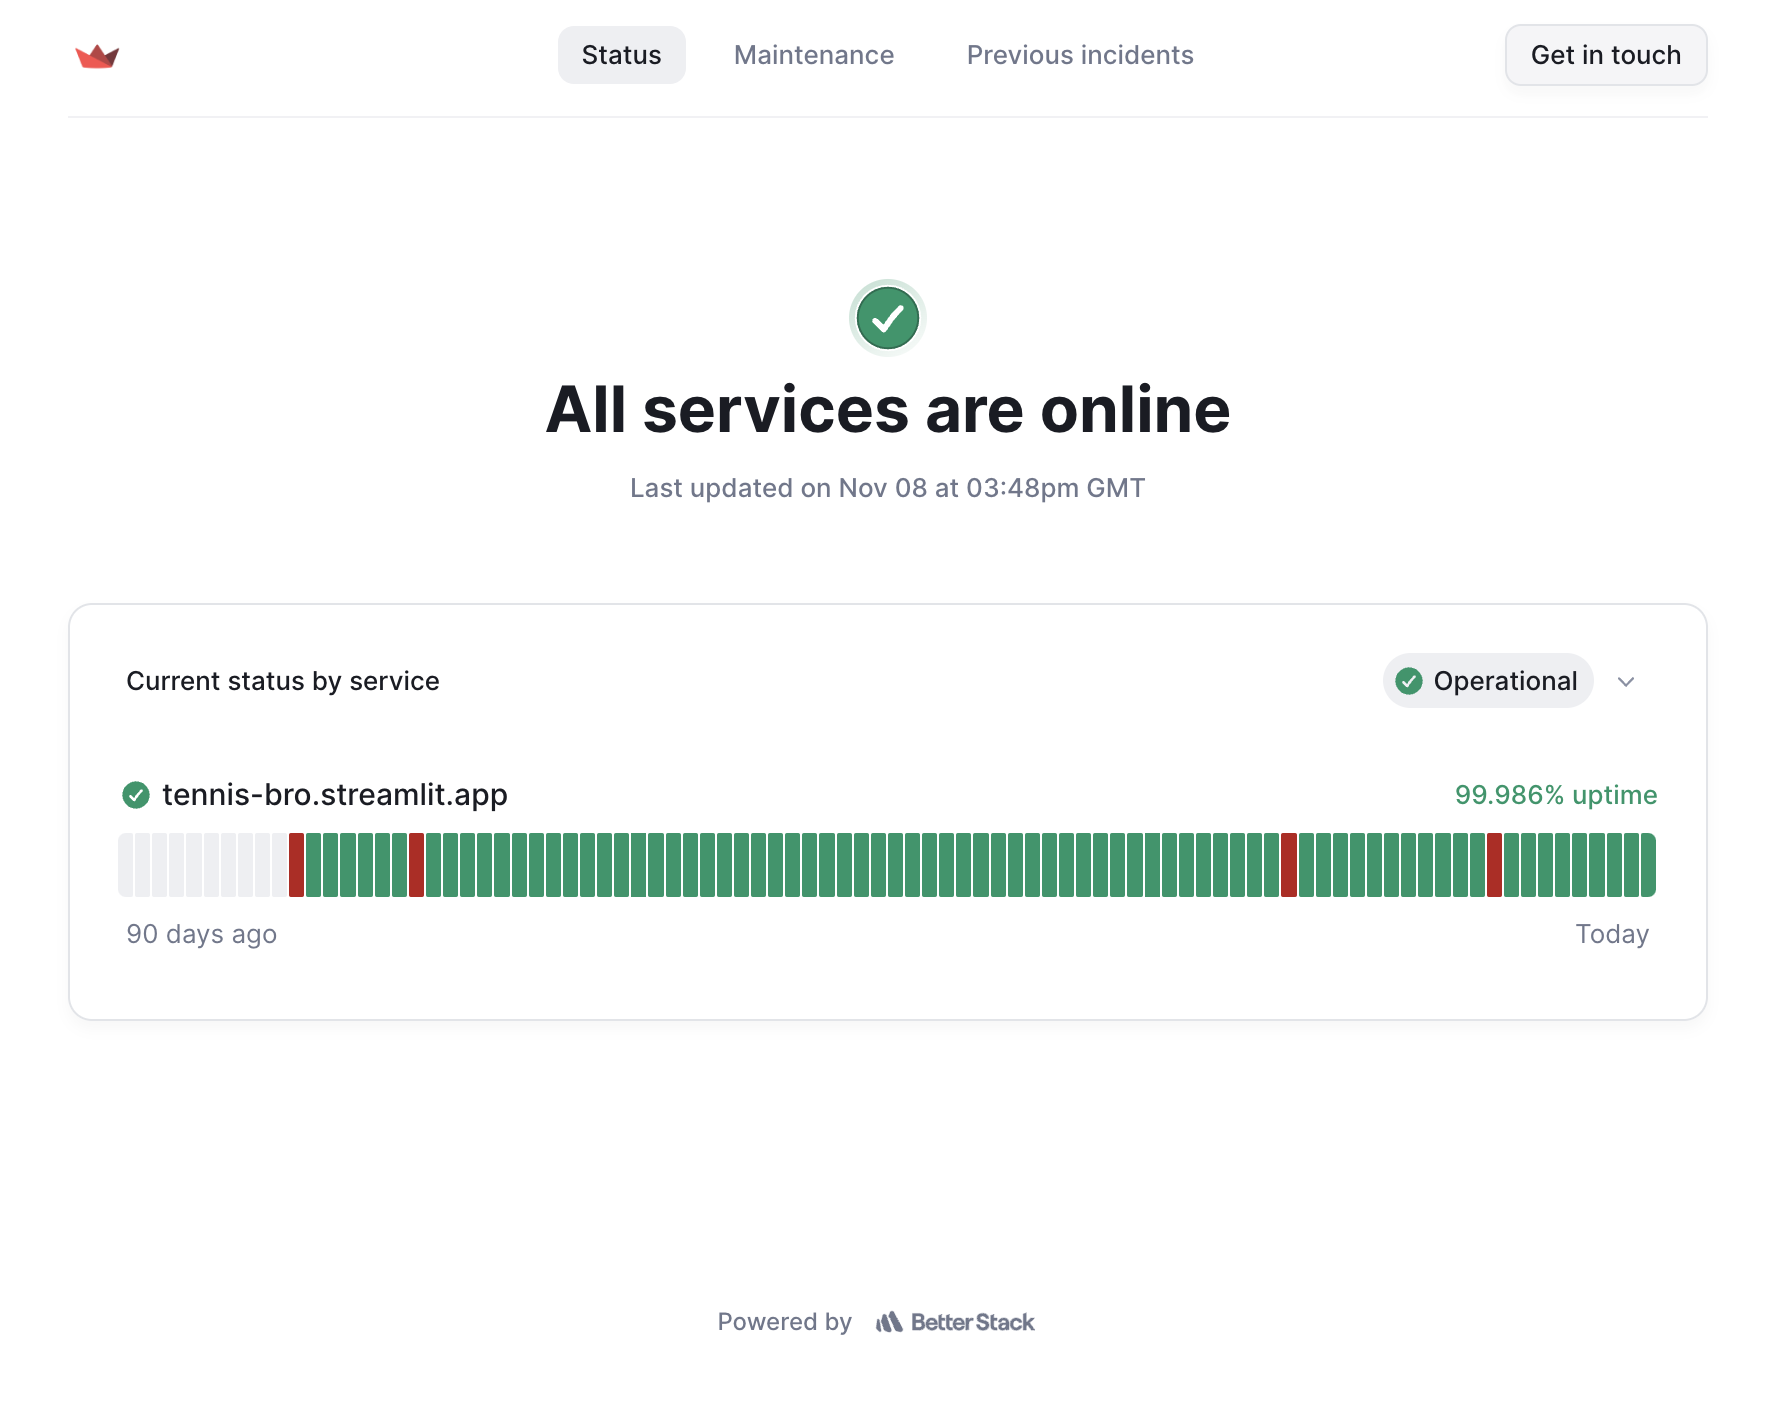Screen dimensions: 1788x1412
Task: Click the 'Last updated on Nov 08' timestamp
Action: pyautogui.click(x=888, y=488)
